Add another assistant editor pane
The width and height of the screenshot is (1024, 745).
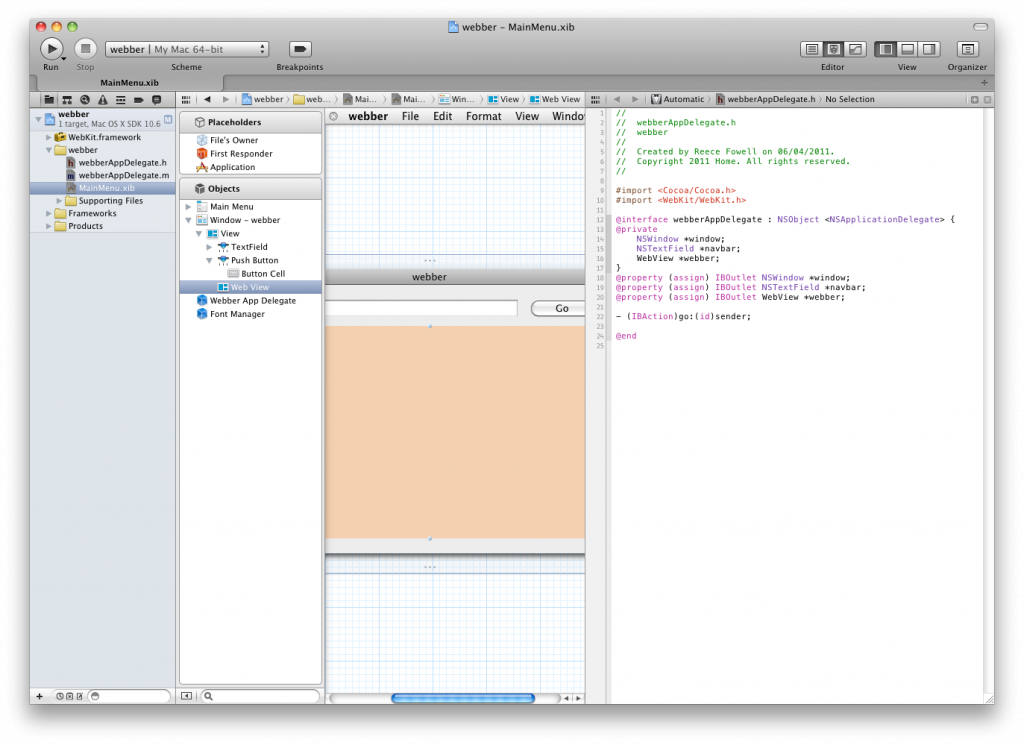coord(974,100)
